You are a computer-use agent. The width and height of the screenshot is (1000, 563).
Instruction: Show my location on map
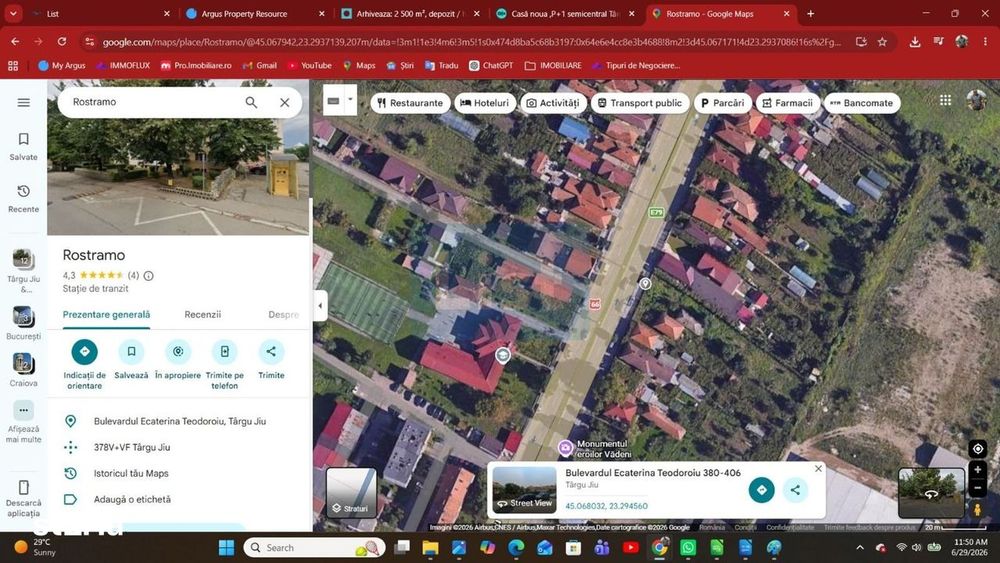(978, 448)
